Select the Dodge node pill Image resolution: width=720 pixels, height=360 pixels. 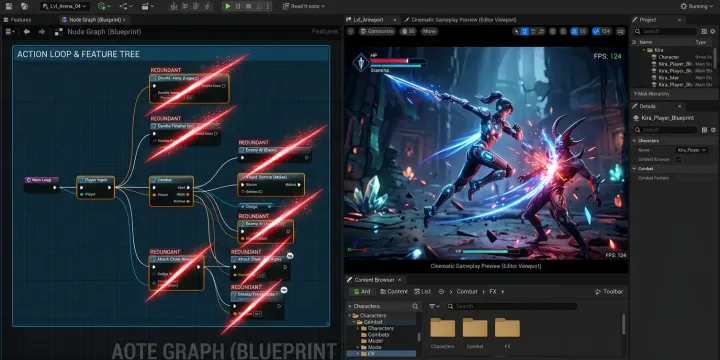[256, 207]
